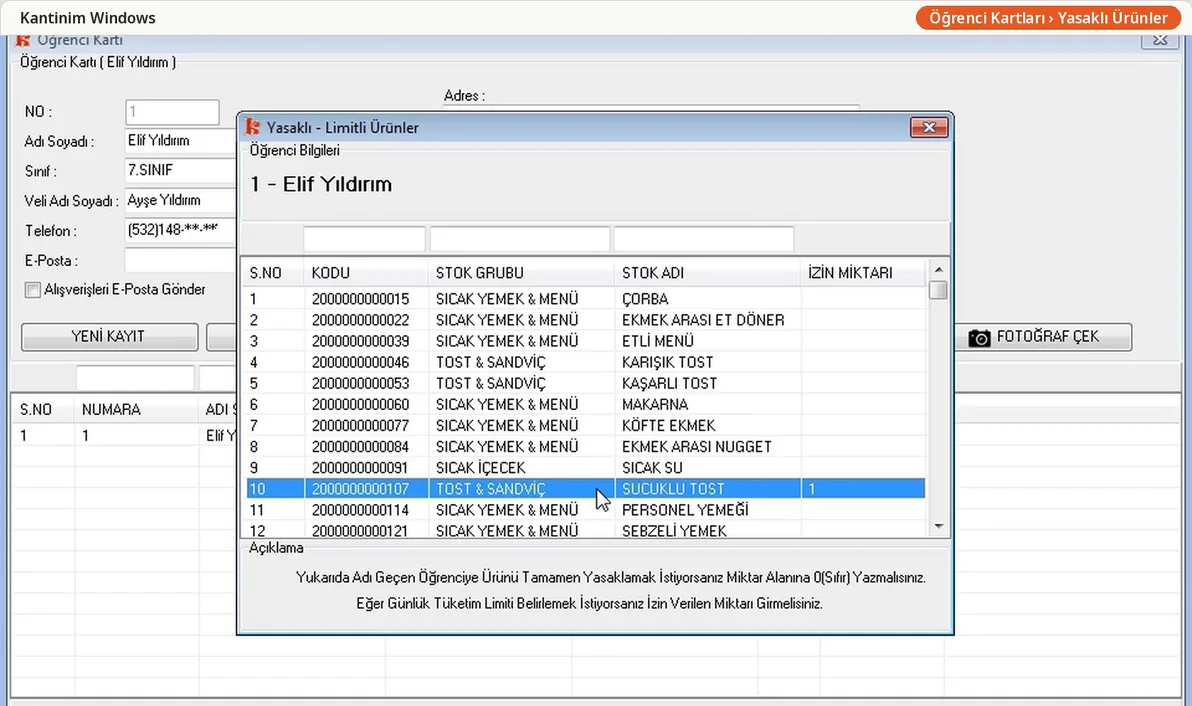The image size is (1192, 706).
Task: Sort by the STOK GRUBU column header
Action: 522,273
